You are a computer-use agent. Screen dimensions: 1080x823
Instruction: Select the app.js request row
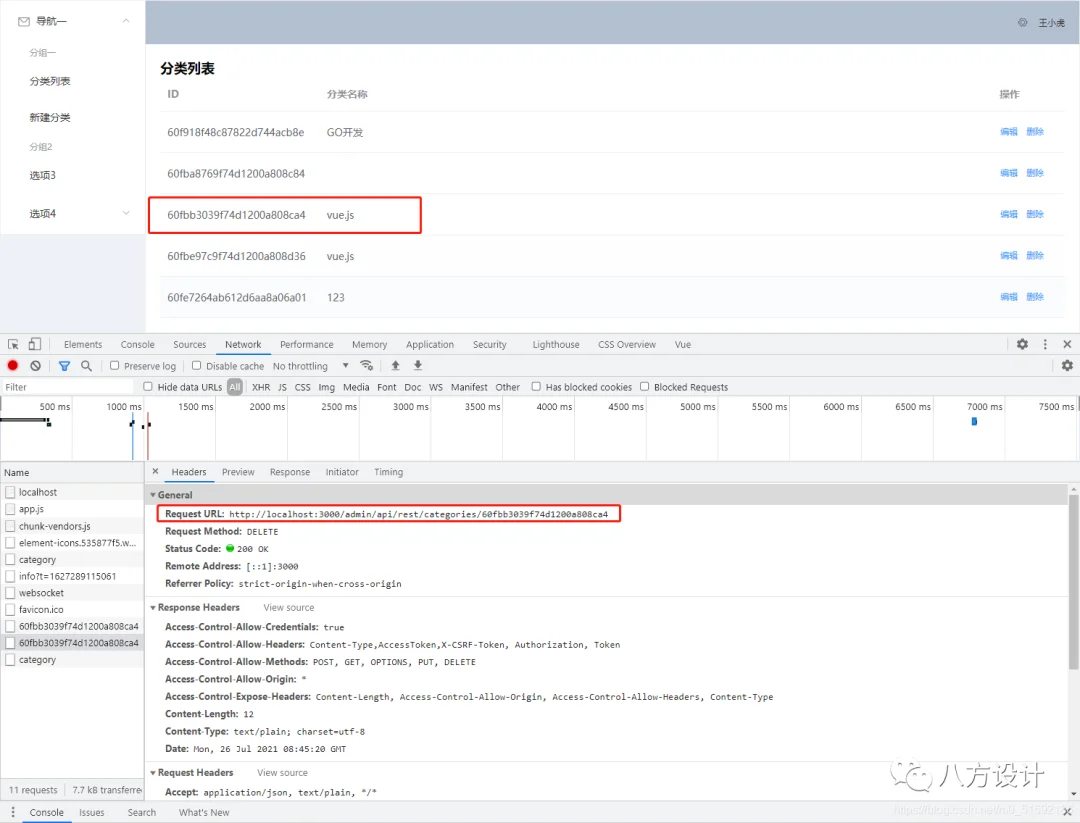(x=72, y=509)
